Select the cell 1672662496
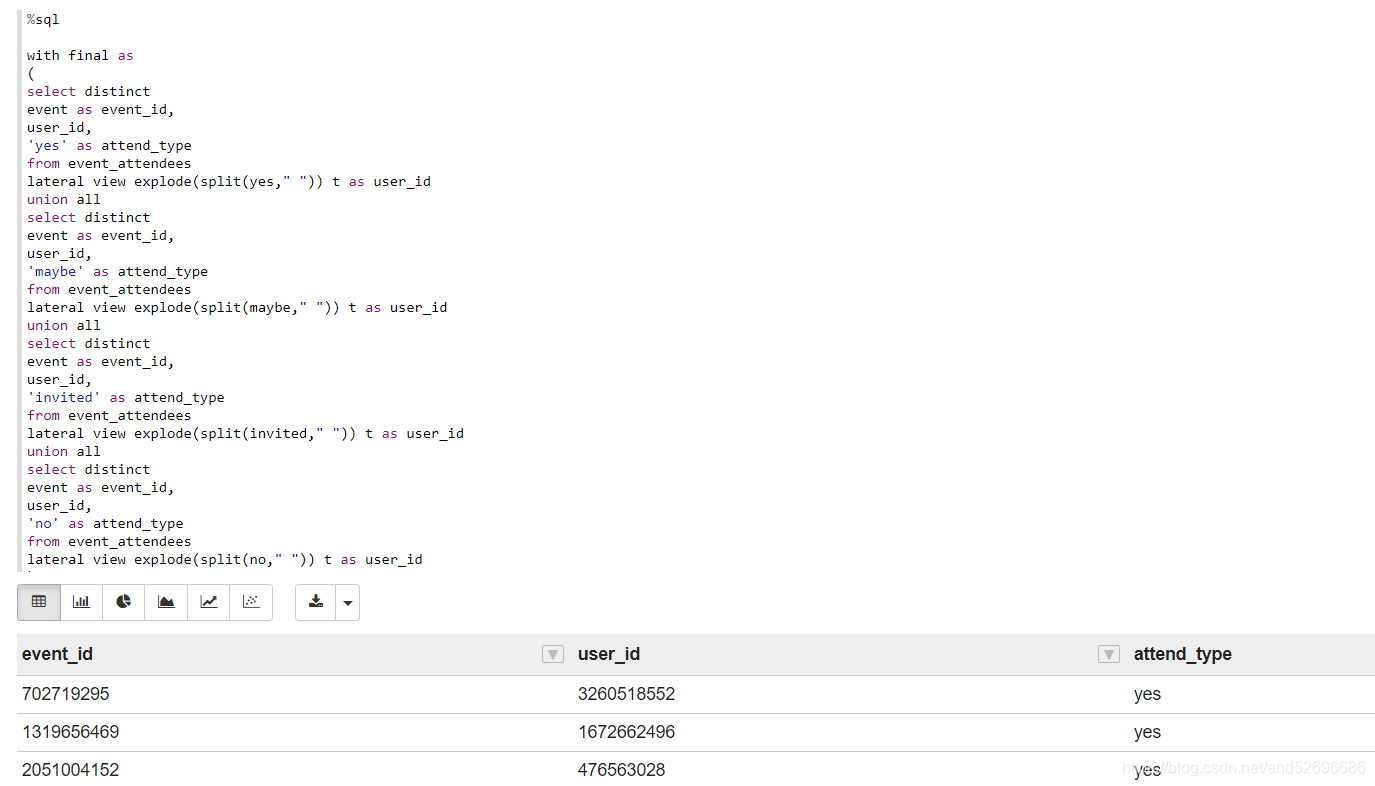The image size is (1375, 786). 626,732
